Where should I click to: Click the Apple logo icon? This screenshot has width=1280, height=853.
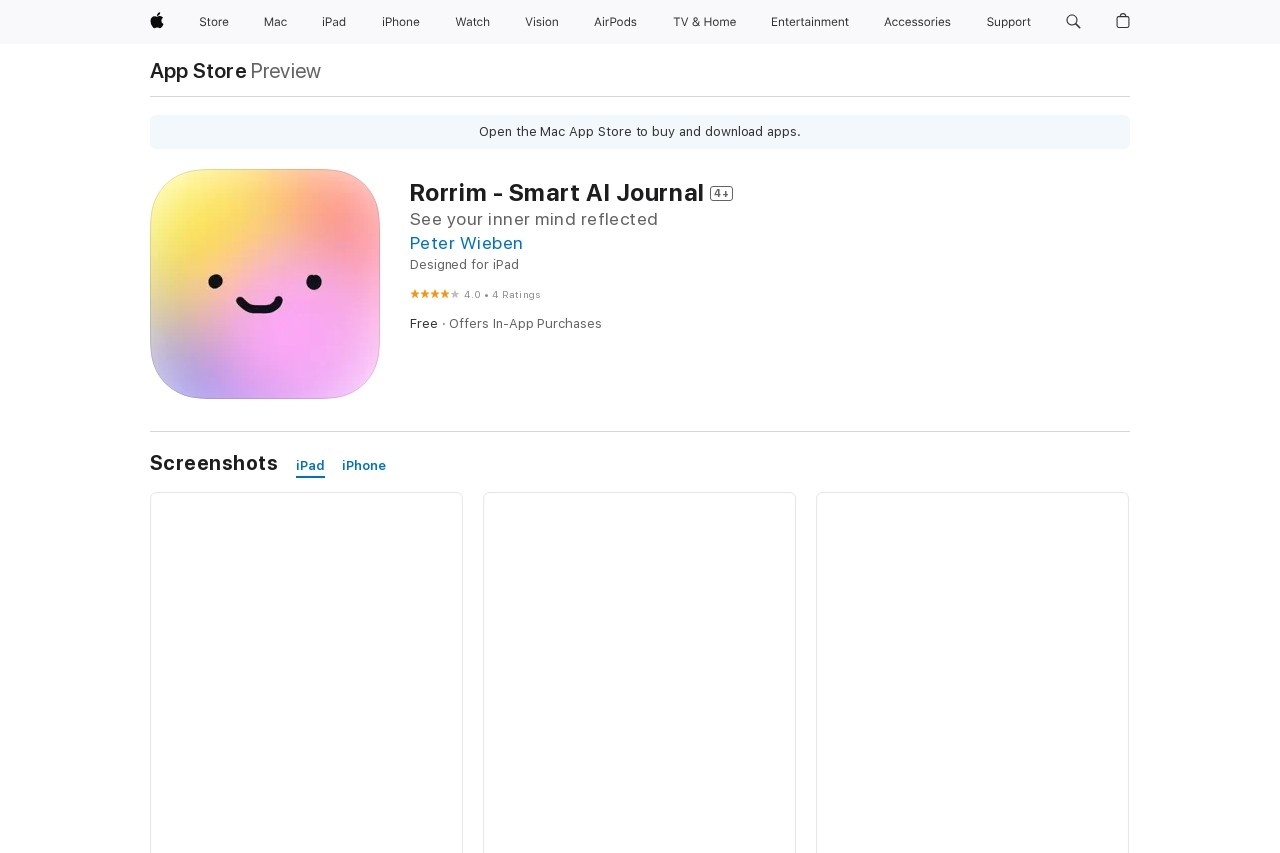[x=157, y=21]
